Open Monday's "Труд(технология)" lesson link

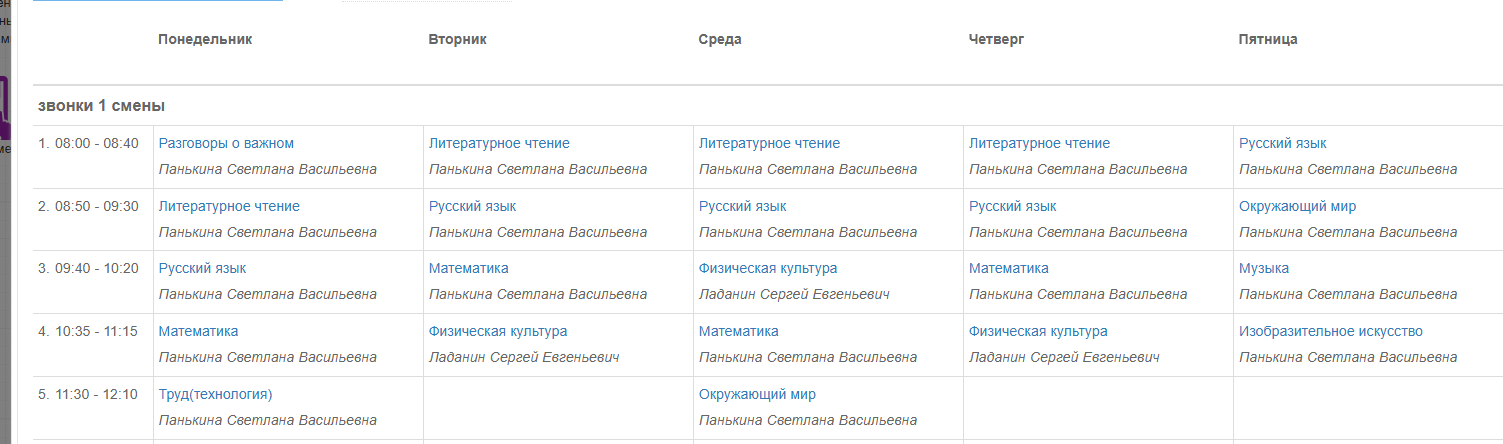click(215, 394)
